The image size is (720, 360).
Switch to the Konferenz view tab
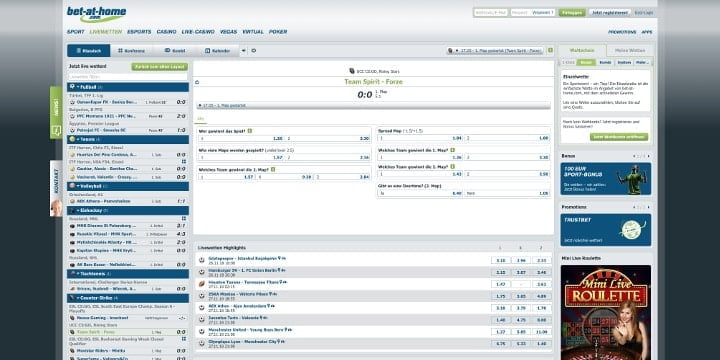(131, 51)
